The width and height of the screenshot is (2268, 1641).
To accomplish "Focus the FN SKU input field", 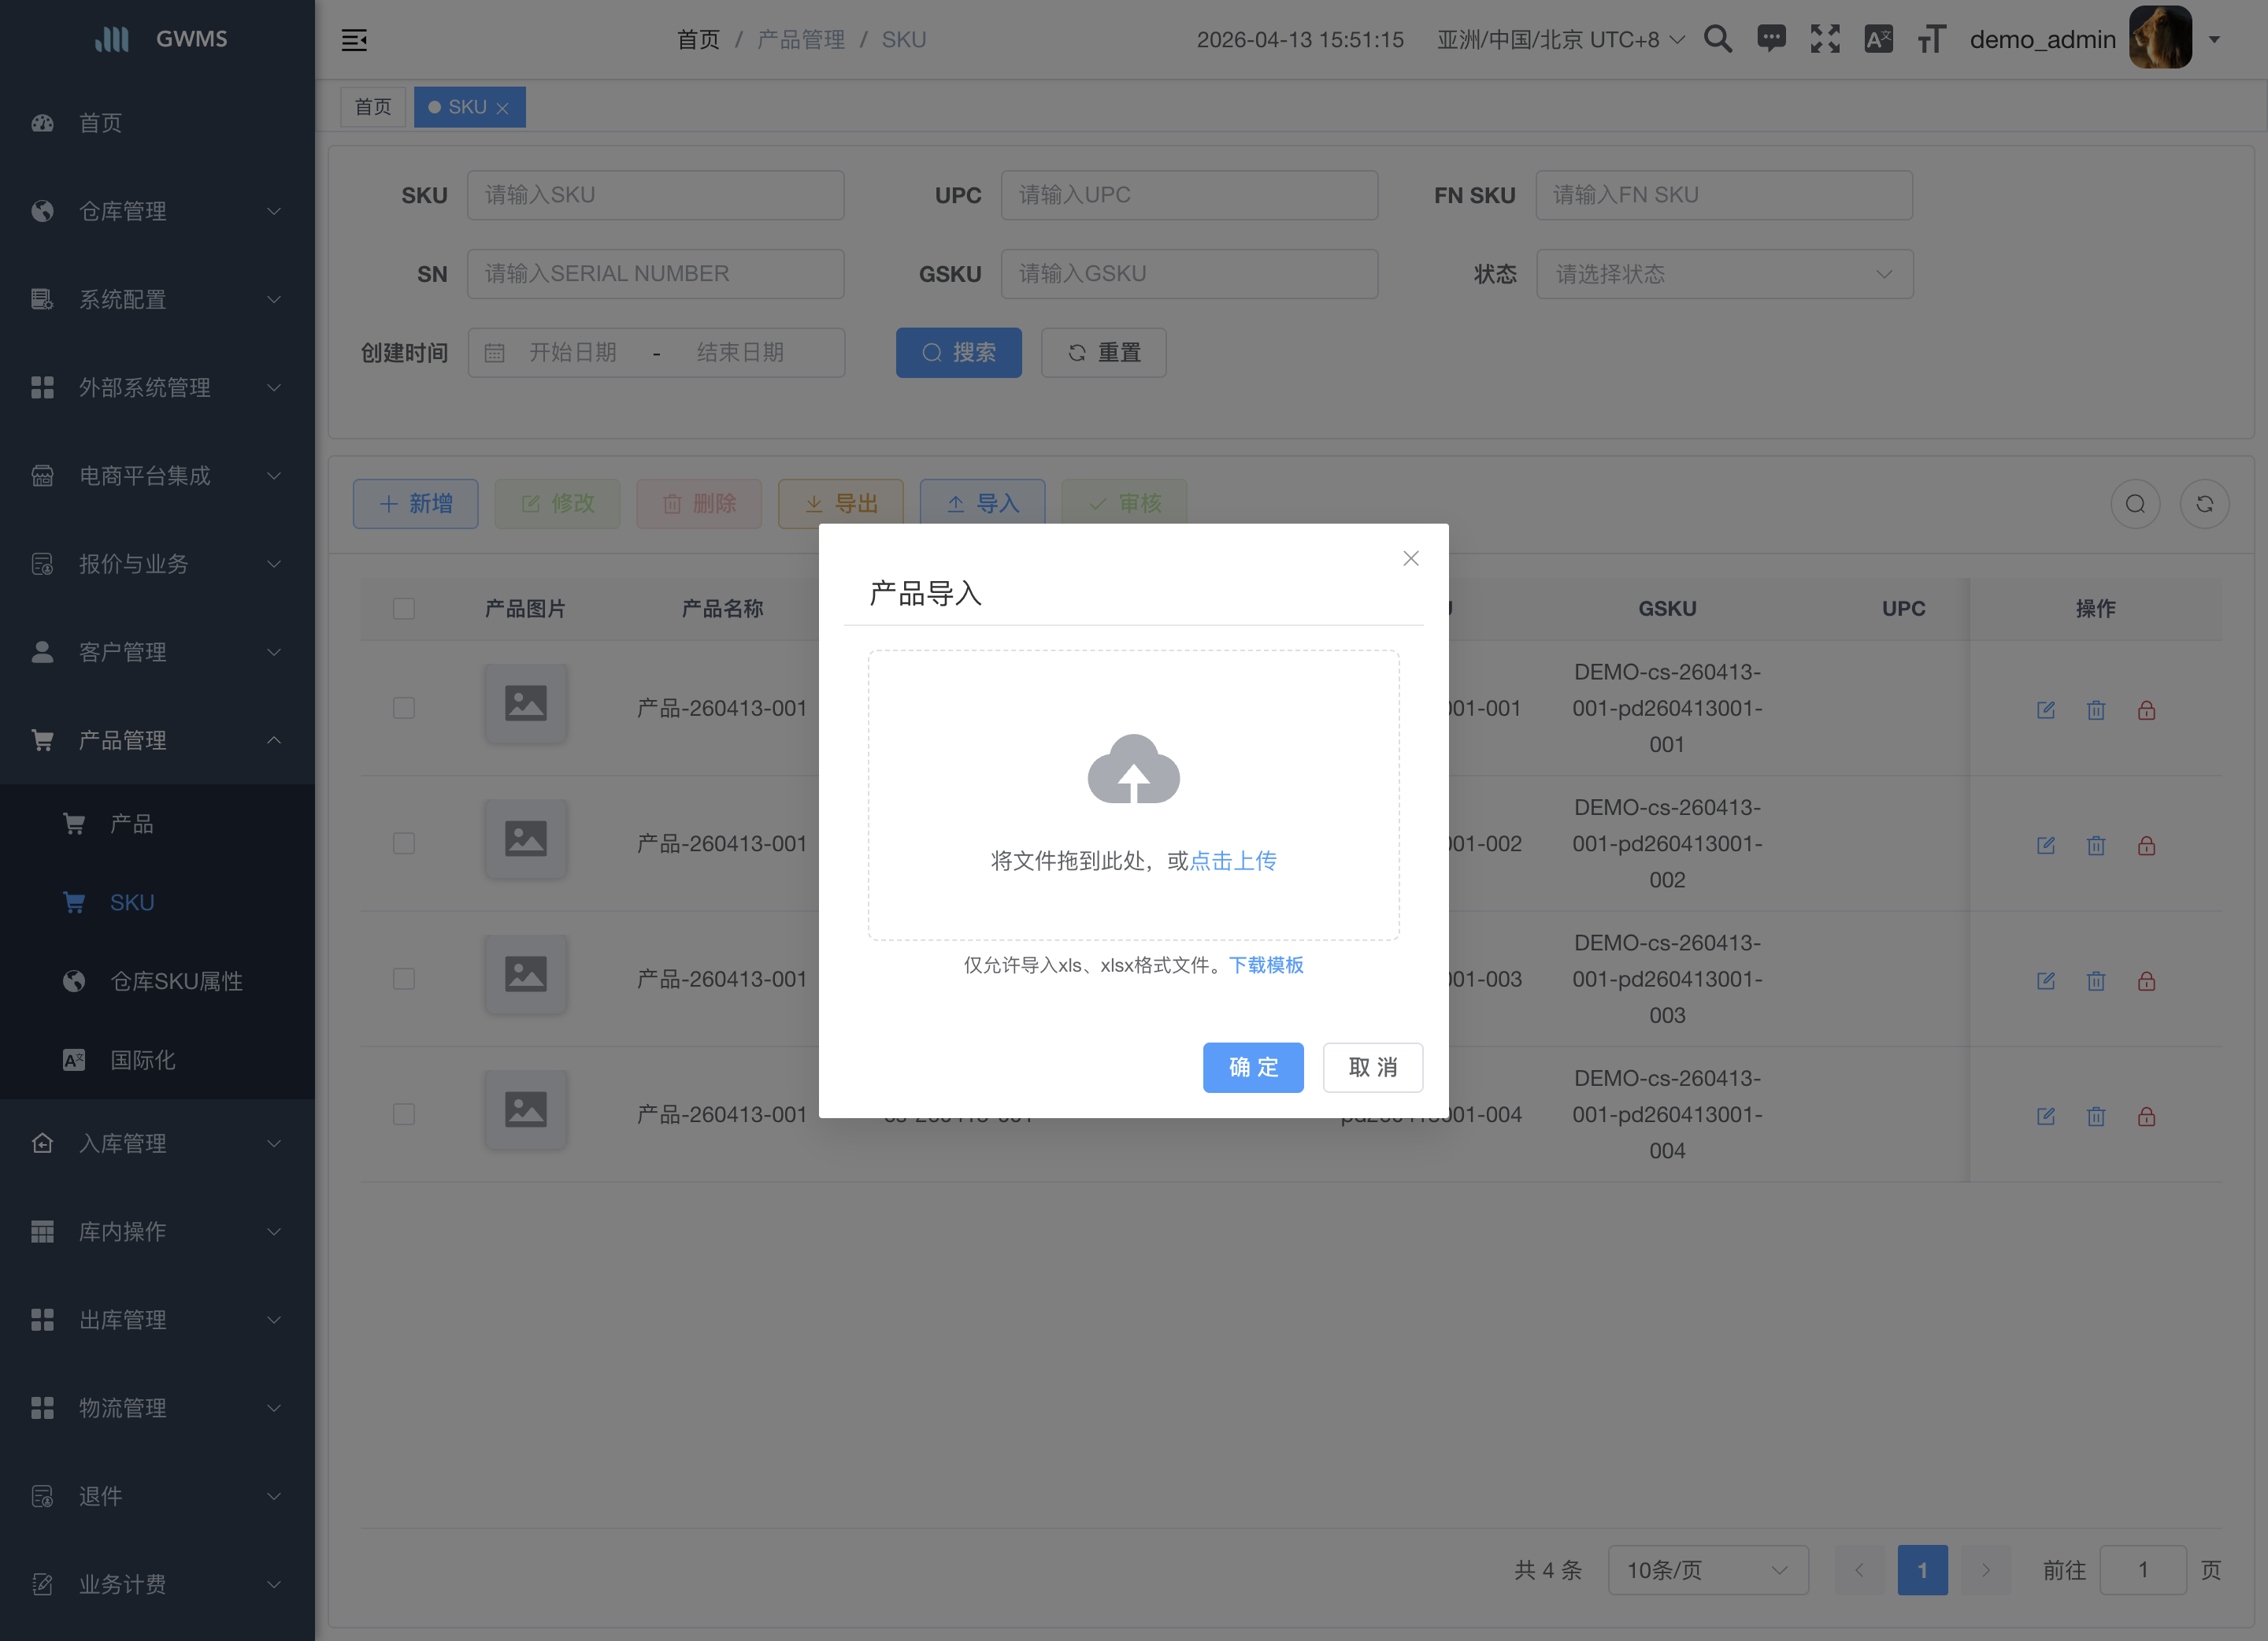I will pyautogui.click(x=1723, y=195).
